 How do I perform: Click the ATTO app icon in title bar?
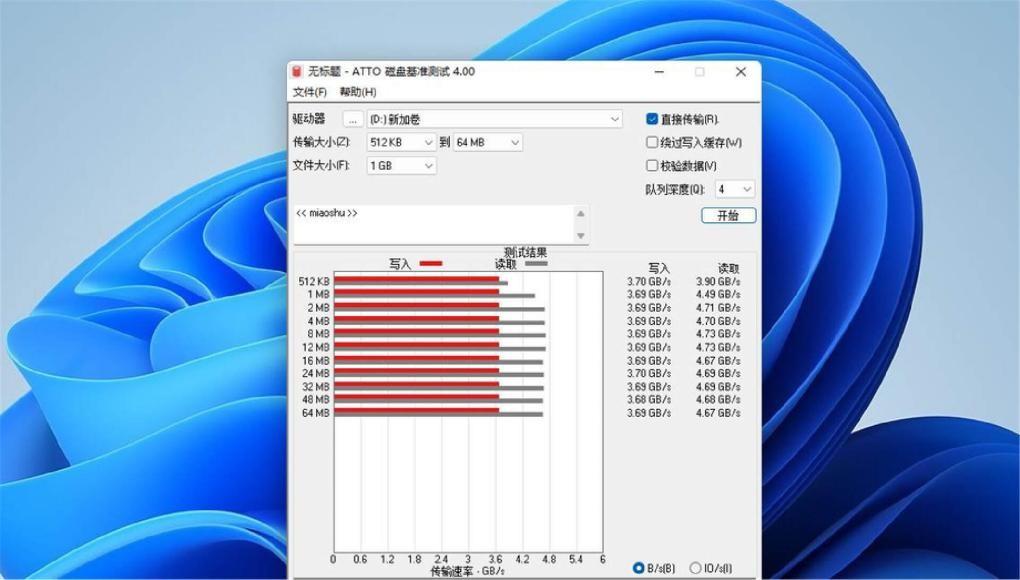point(297,72)
